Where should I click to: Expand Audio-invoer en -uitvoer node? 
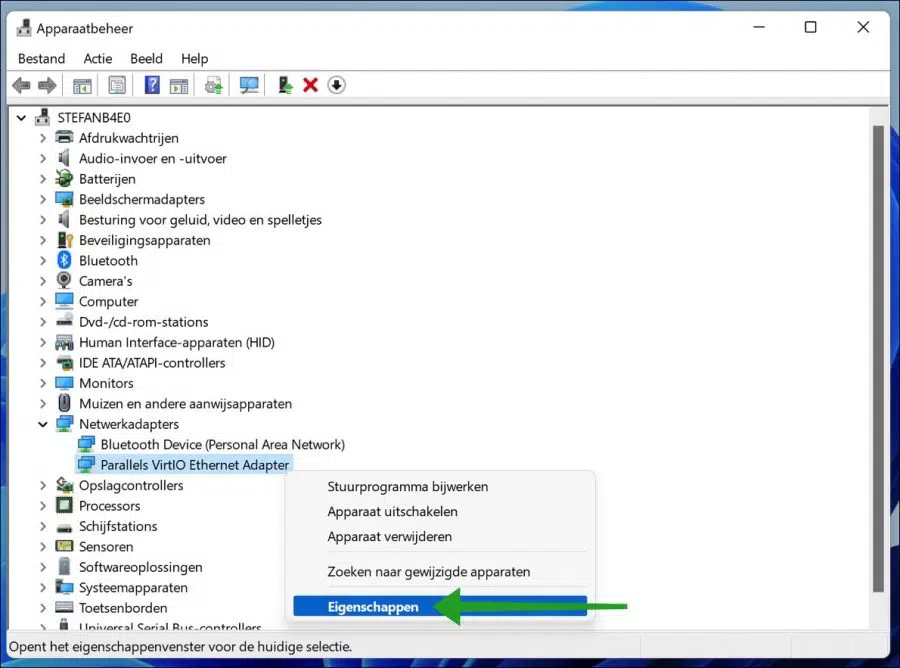coord(43,158)
